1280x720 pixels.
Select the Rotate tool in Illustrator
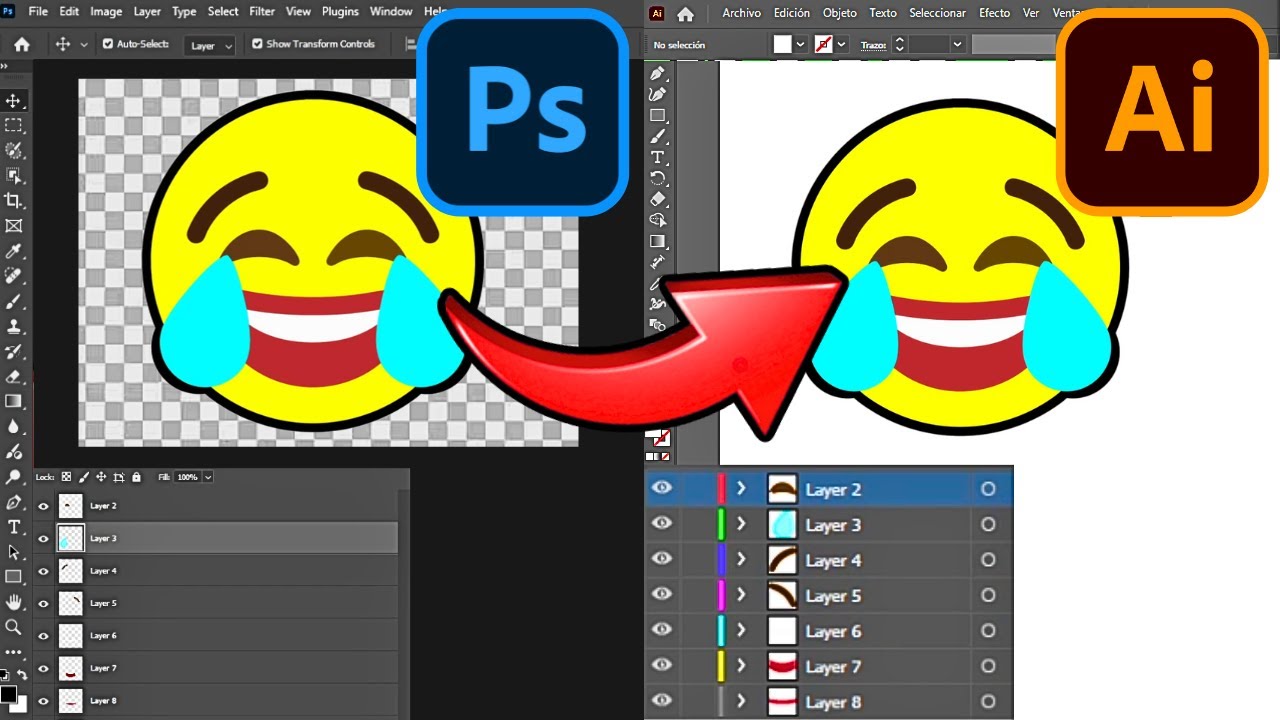tap(657, 179)
